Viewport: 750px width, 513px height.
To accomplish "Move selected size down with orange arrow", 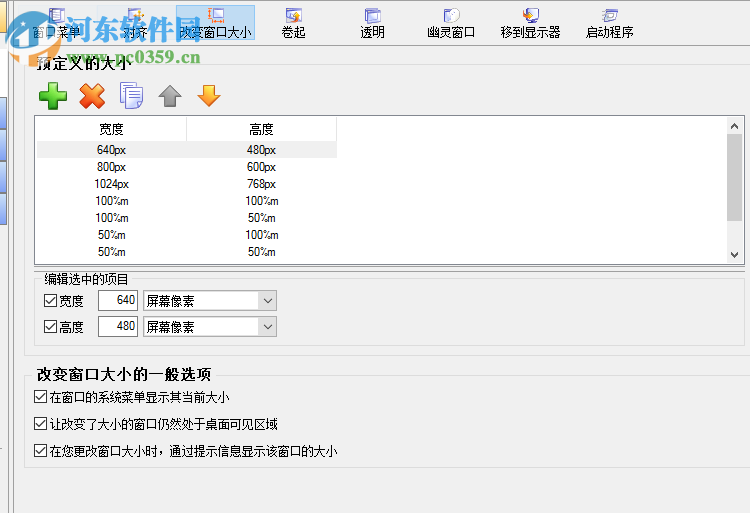I will 209,96.
